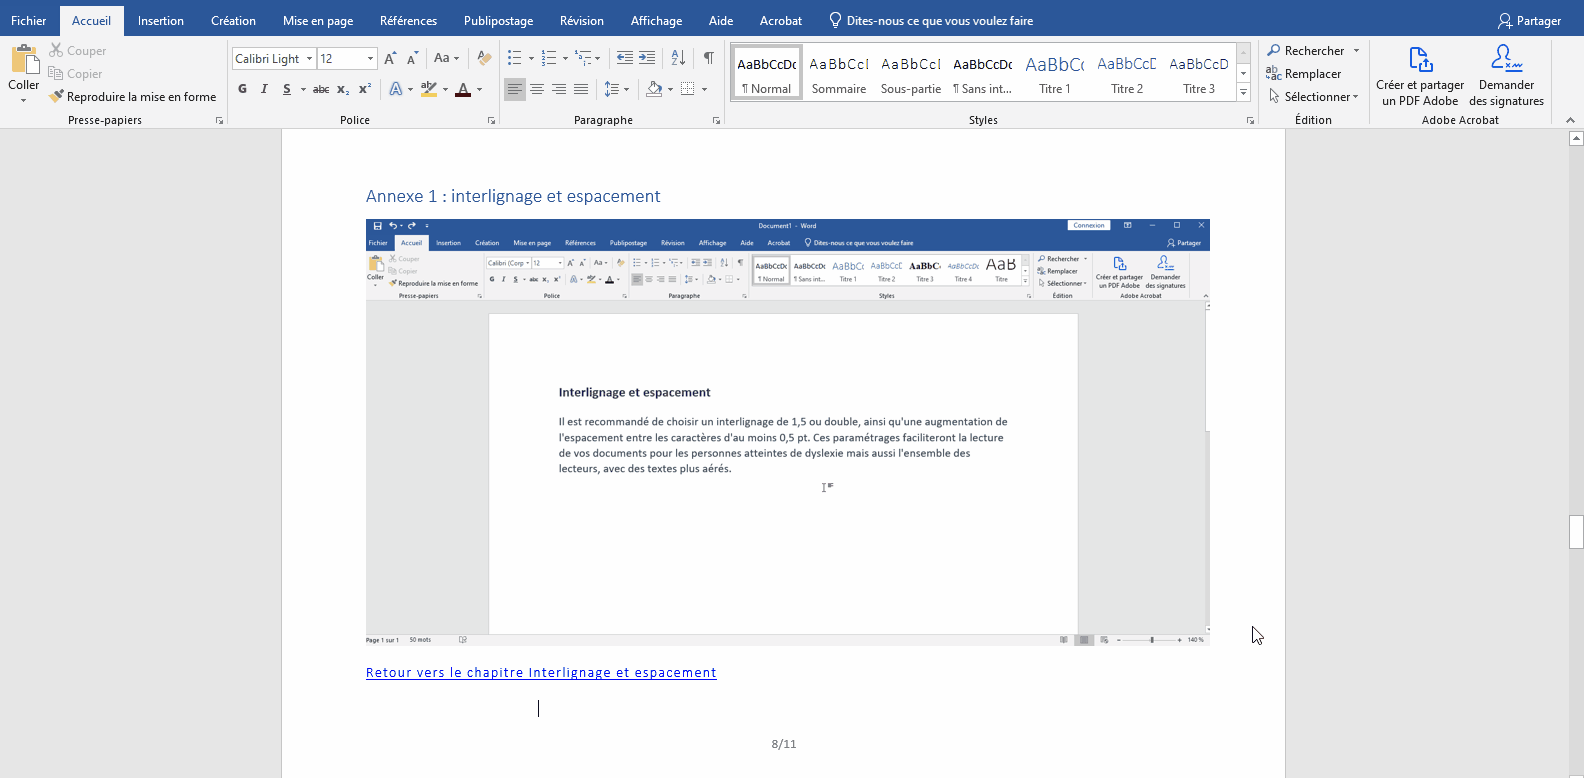Apply text highlight color
The width and height of the screenshot is (1584, 778).
coord(429,89)
